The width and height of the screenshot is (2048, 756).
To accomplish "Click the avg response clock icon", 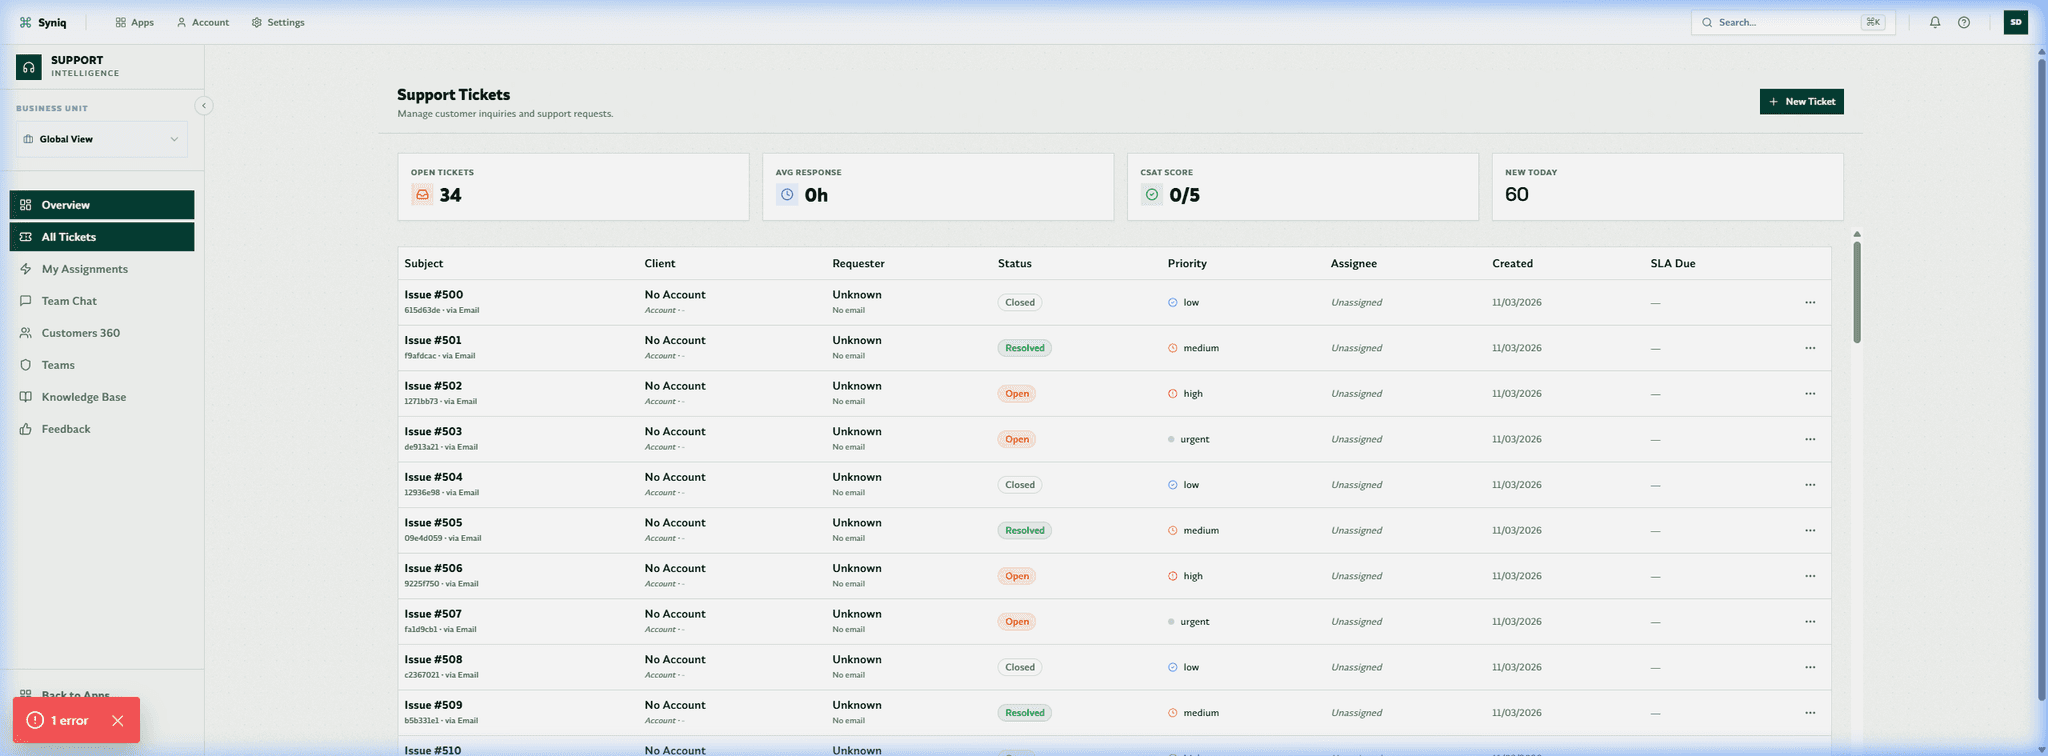I will pos(787,195).
